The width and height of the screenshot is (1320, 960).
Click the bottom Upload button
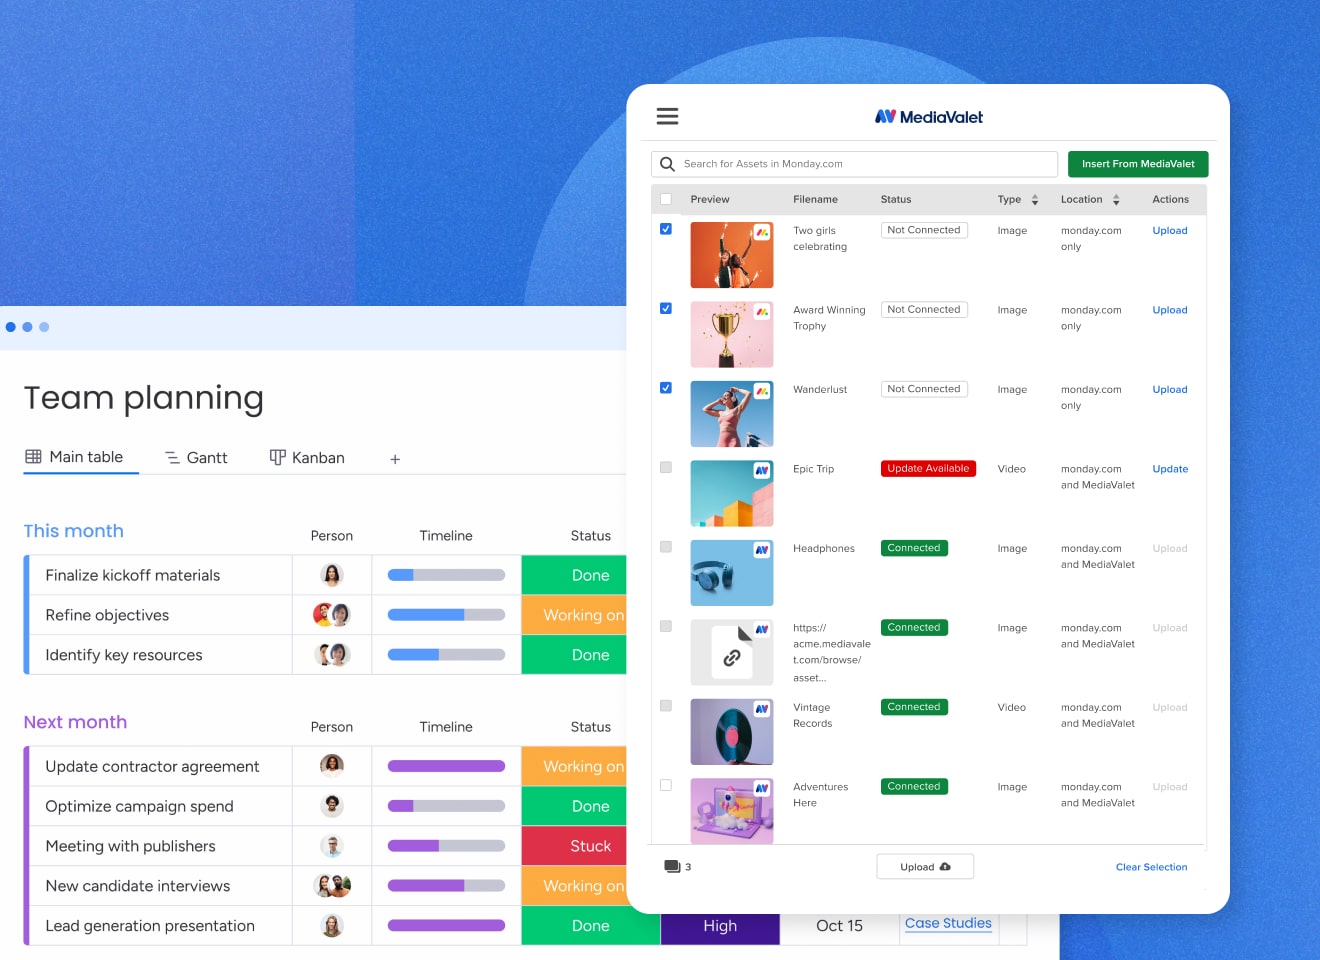(925, 867)
